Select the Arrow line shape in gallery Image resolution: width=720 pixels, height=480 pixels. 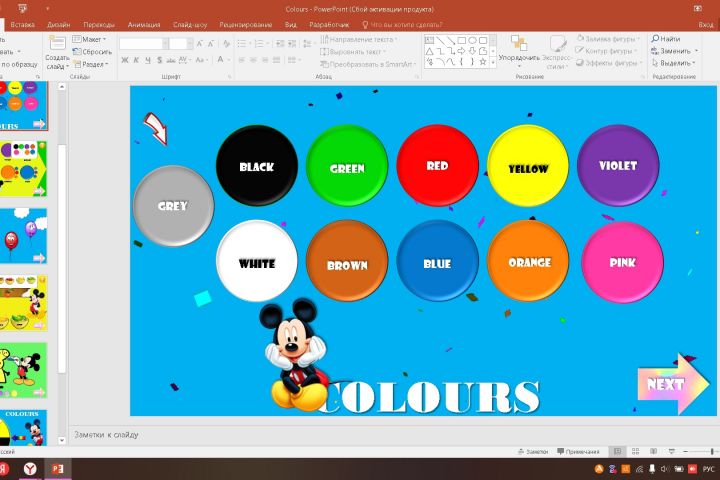tap(451, 40)
